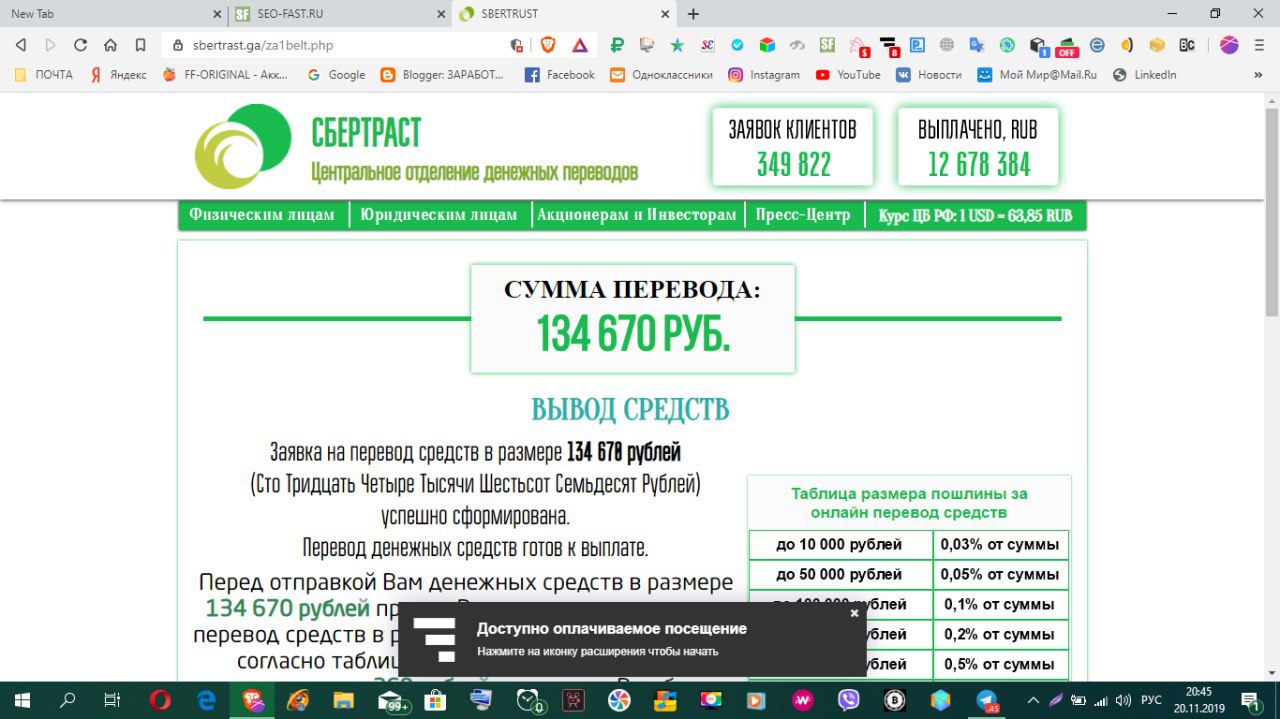Click the purple-pink profile avatar icon
The width and height of the screenshot is (1280, 719).
tap(1229, 45)
